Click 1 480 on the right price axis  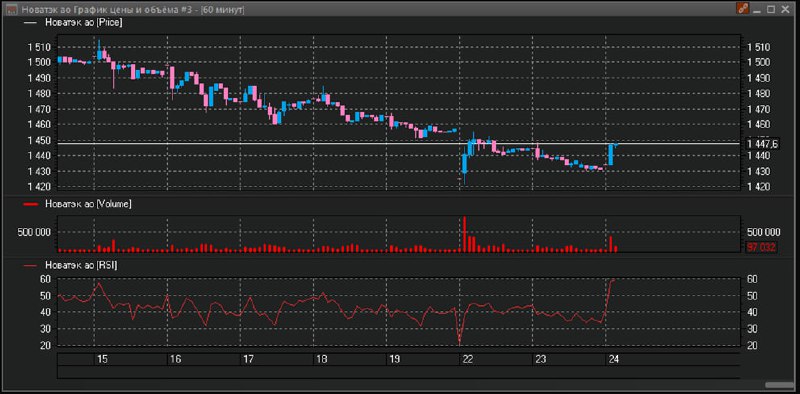[758, 93]
